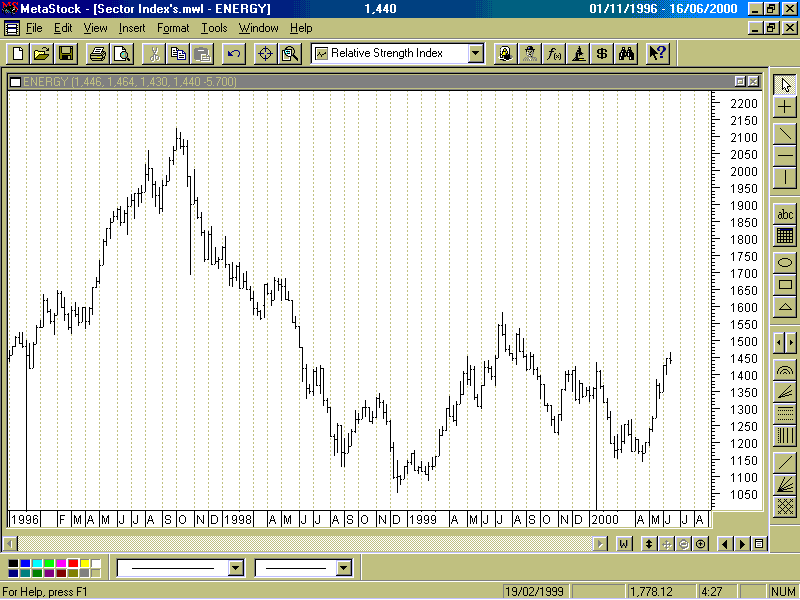Expand the line weight dropdown
Viewport: 800px width, 600px height.
point(344,568)
